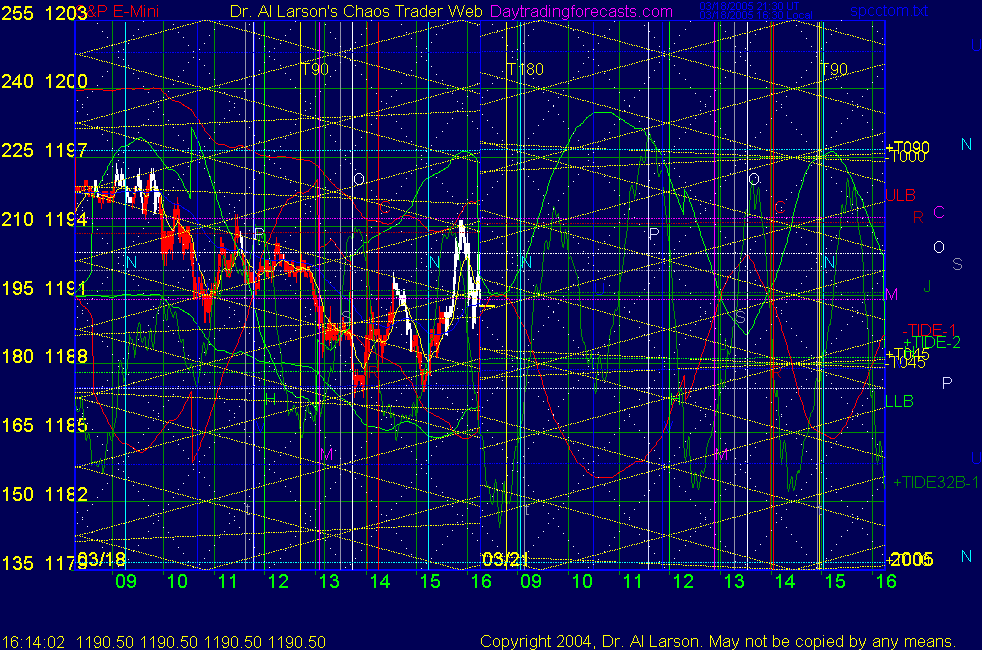Click the T180 marker label on the chart
982x650 pixels.
525,70
